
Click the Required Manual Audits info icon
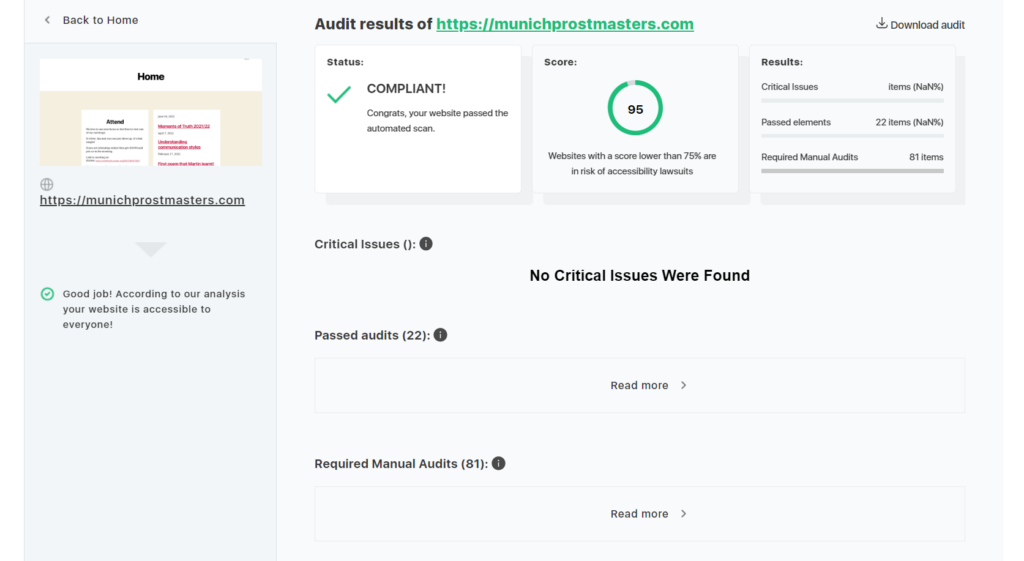click(498, 463)
